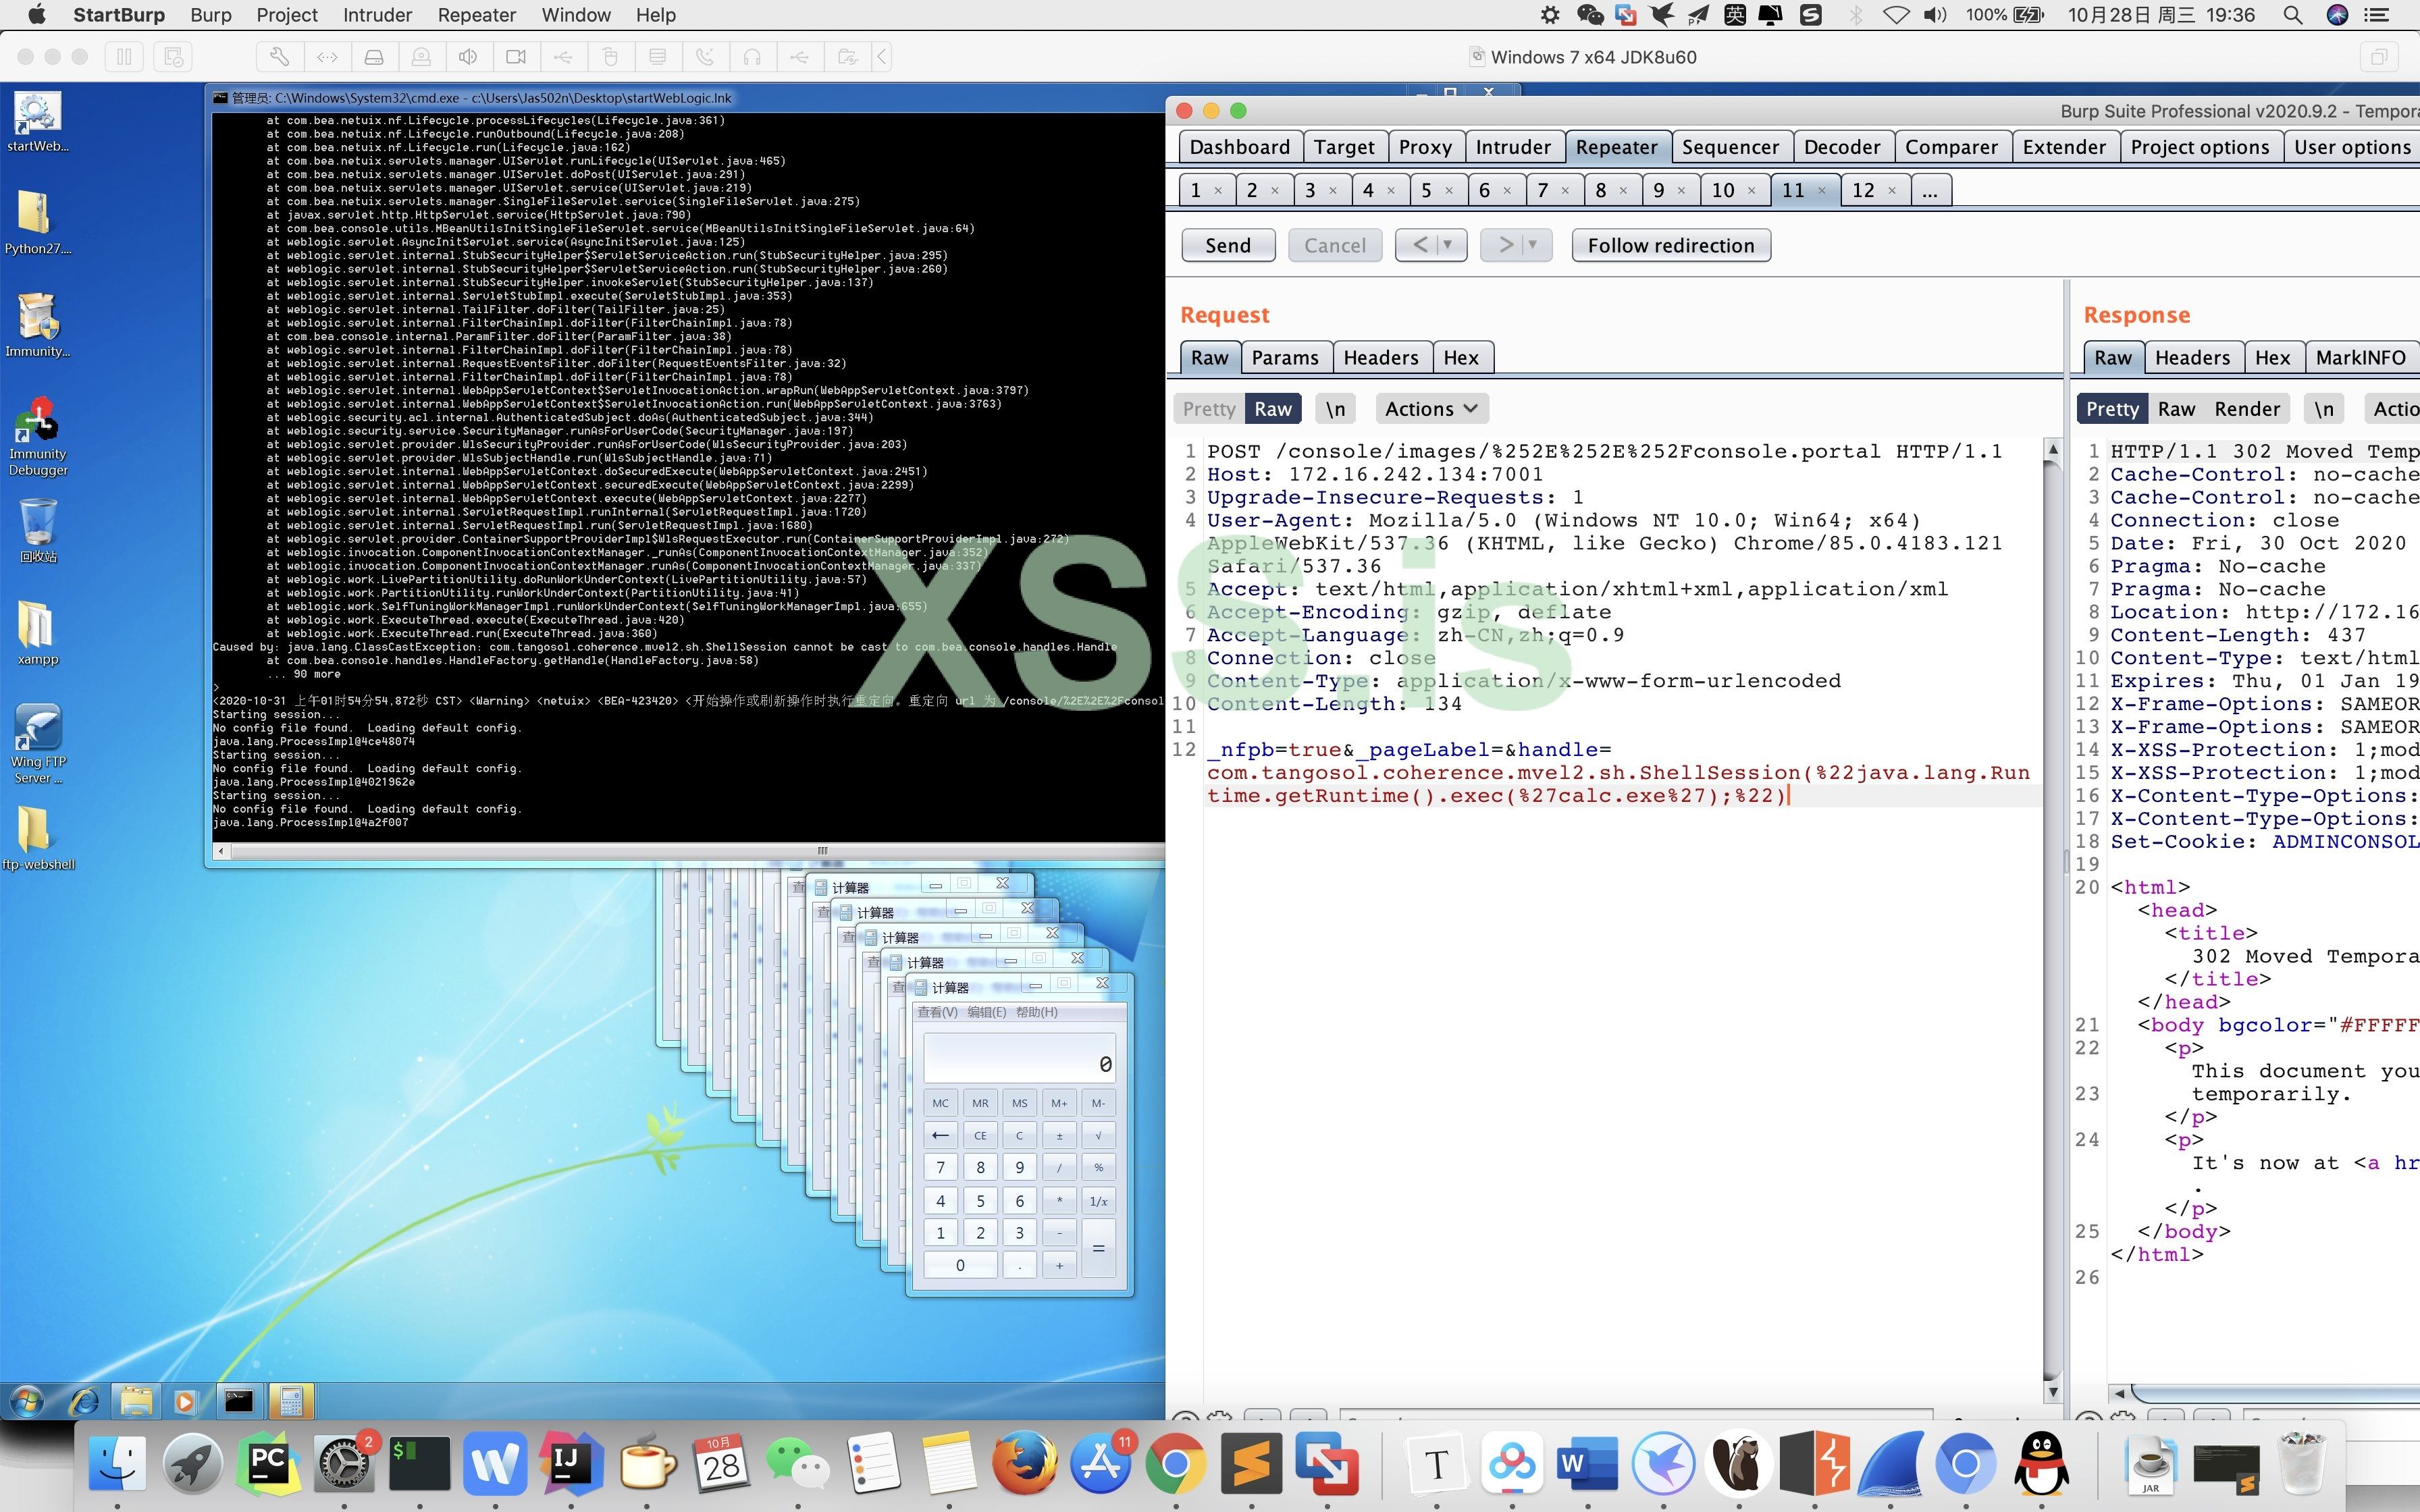Switch request view to Pretty mode
Viewport: 2420px width, 1512px height.
(x=1208, y=409)
